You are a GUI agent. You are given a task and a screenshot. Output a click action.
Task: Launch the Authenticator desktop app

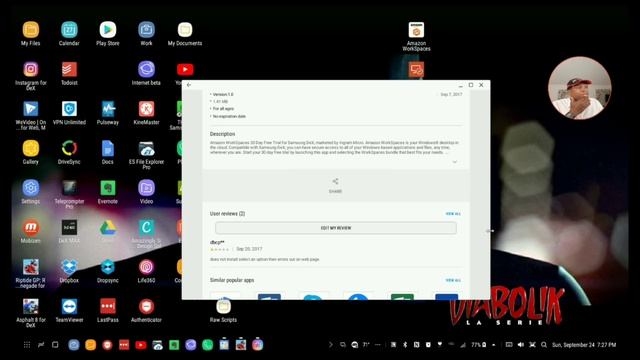[x=146, y=307]
